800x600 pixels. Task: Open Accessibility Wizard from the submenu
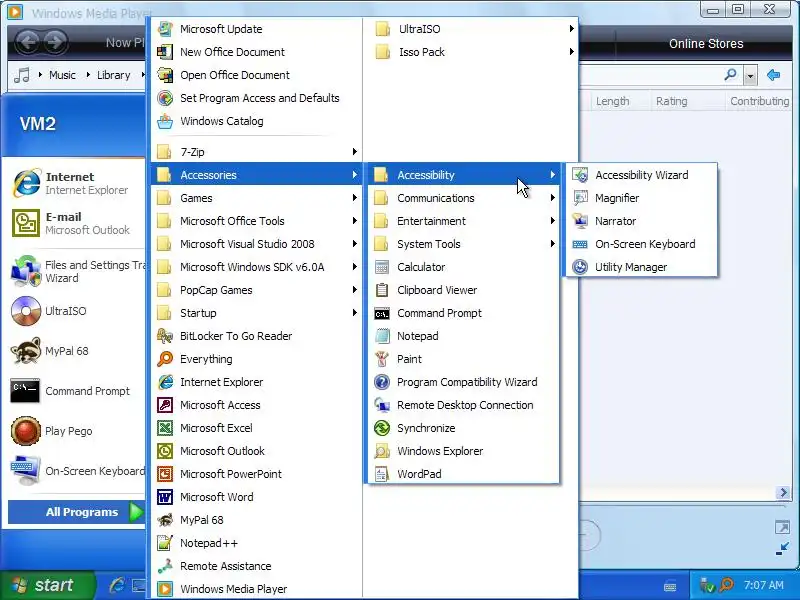[641, 175]
